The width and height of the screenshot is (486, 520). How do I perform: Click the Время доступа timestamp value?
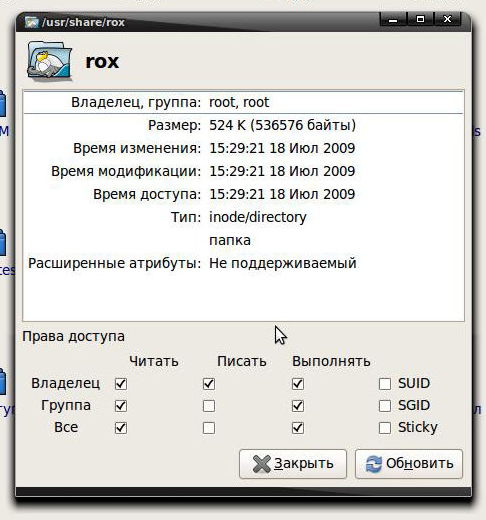282,194
